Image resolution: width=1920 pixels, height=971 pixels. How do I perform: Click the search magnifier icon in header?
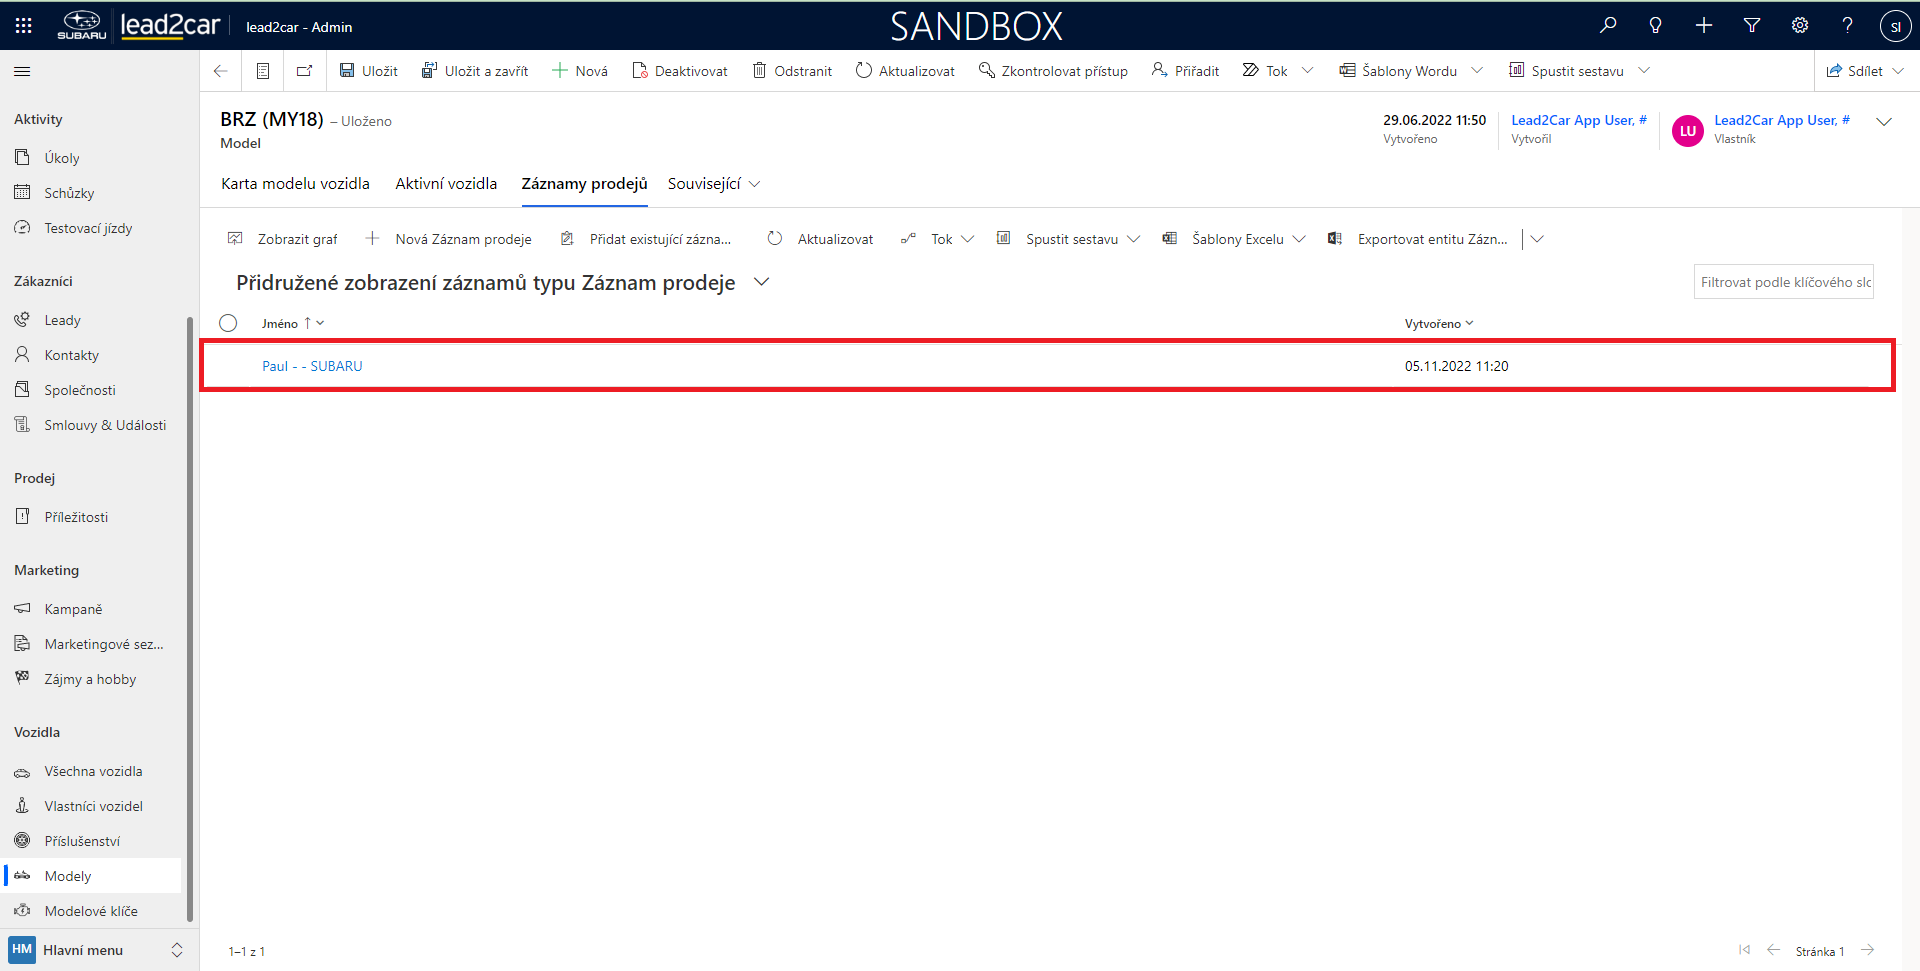coord(1607,26)
